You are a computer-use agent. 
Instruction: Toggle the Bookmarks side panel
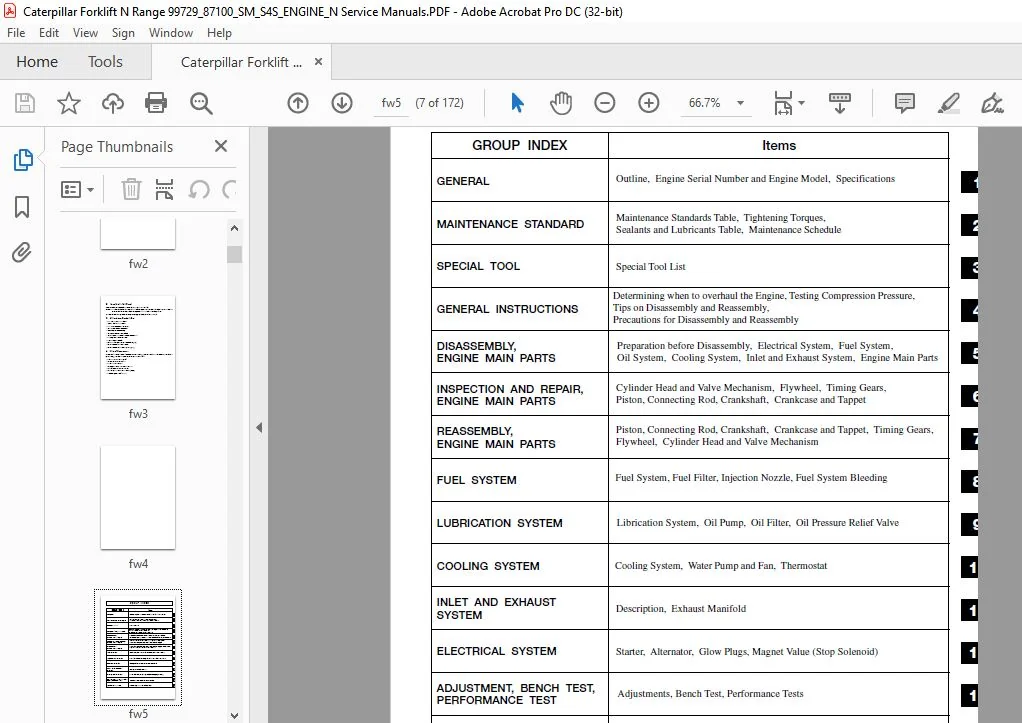[x=22, y=207]
